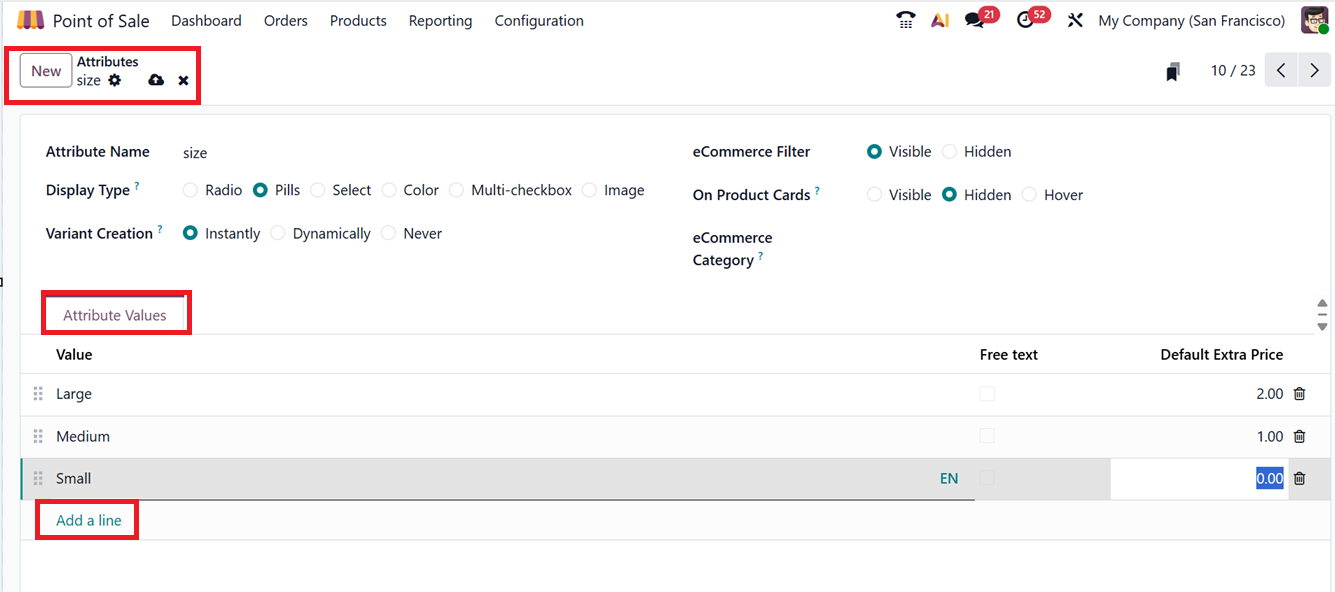Open the chat messages icon
This screenshot has width=1335, height=592.
point(975,20)
